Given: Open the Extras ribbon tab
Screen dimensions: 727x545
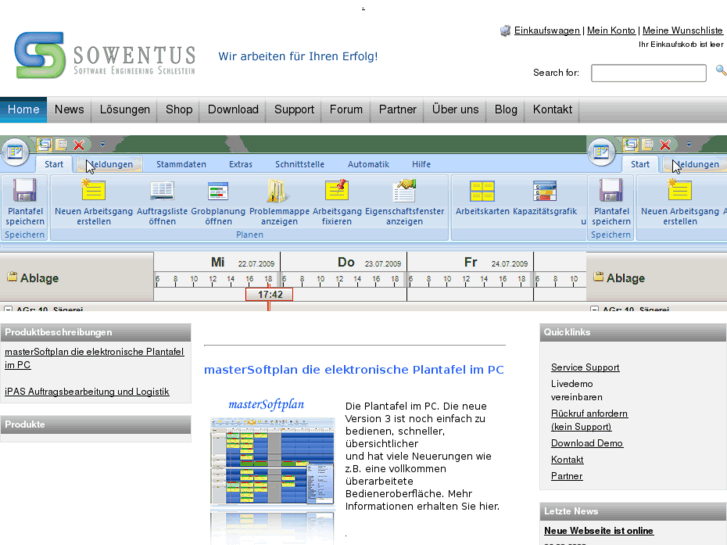Looking at the screenshot, I should 241,164.
